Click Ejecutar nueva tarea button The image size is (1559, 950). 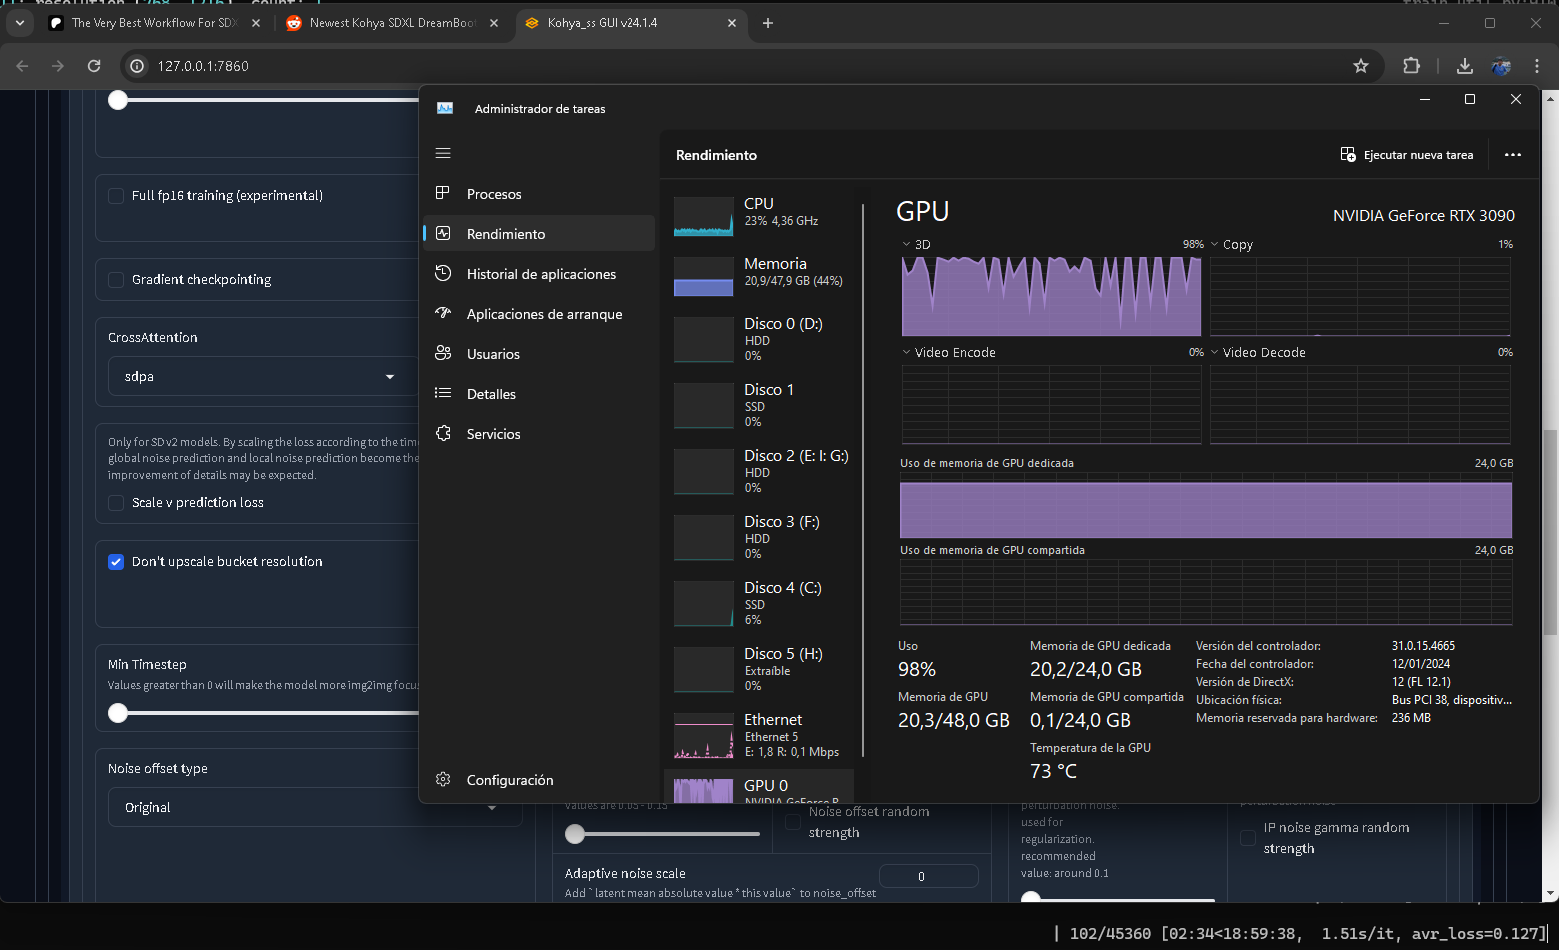(x=1407, y=155)
